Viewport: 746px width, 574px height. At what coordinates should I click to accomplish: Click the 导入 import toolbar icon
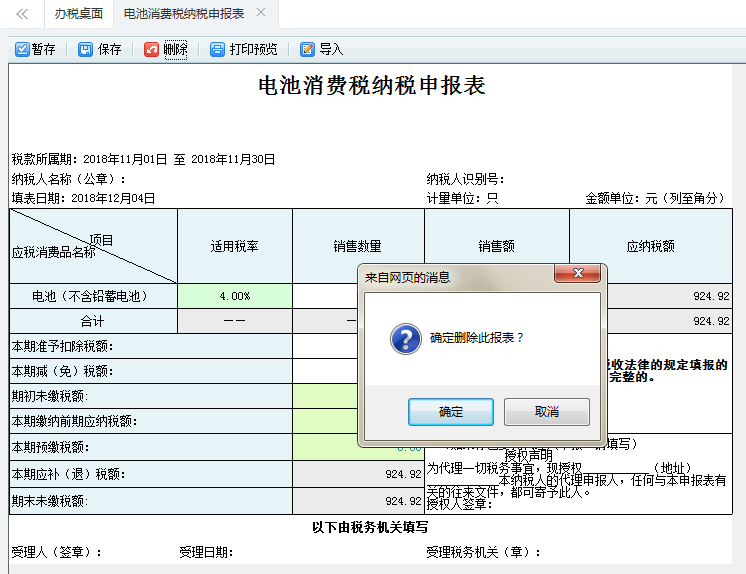tap(307, 49)
